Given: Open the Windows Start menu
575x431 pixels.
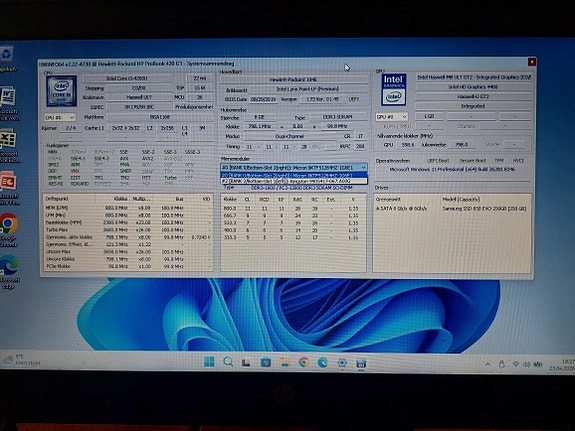Looking at the screenshot, I should coord(209,362).
